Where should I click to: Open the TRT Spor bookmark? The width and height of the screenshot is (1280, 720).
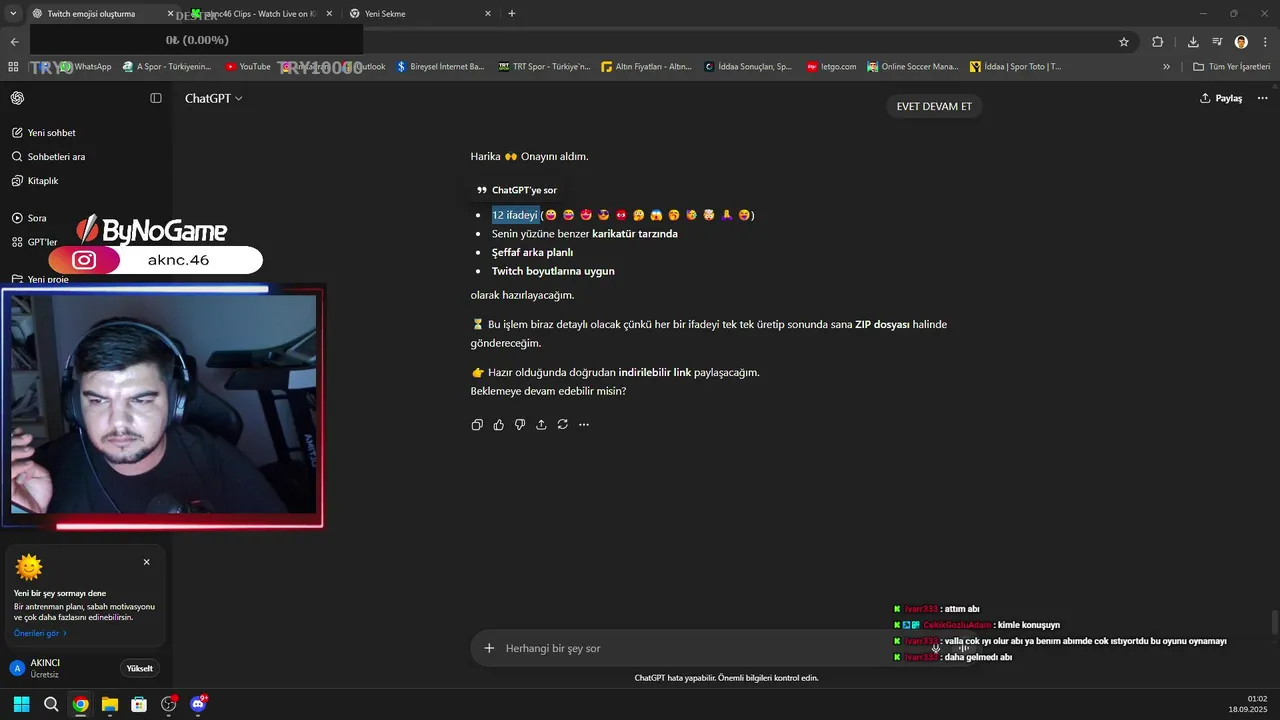[x=544, y=67]
